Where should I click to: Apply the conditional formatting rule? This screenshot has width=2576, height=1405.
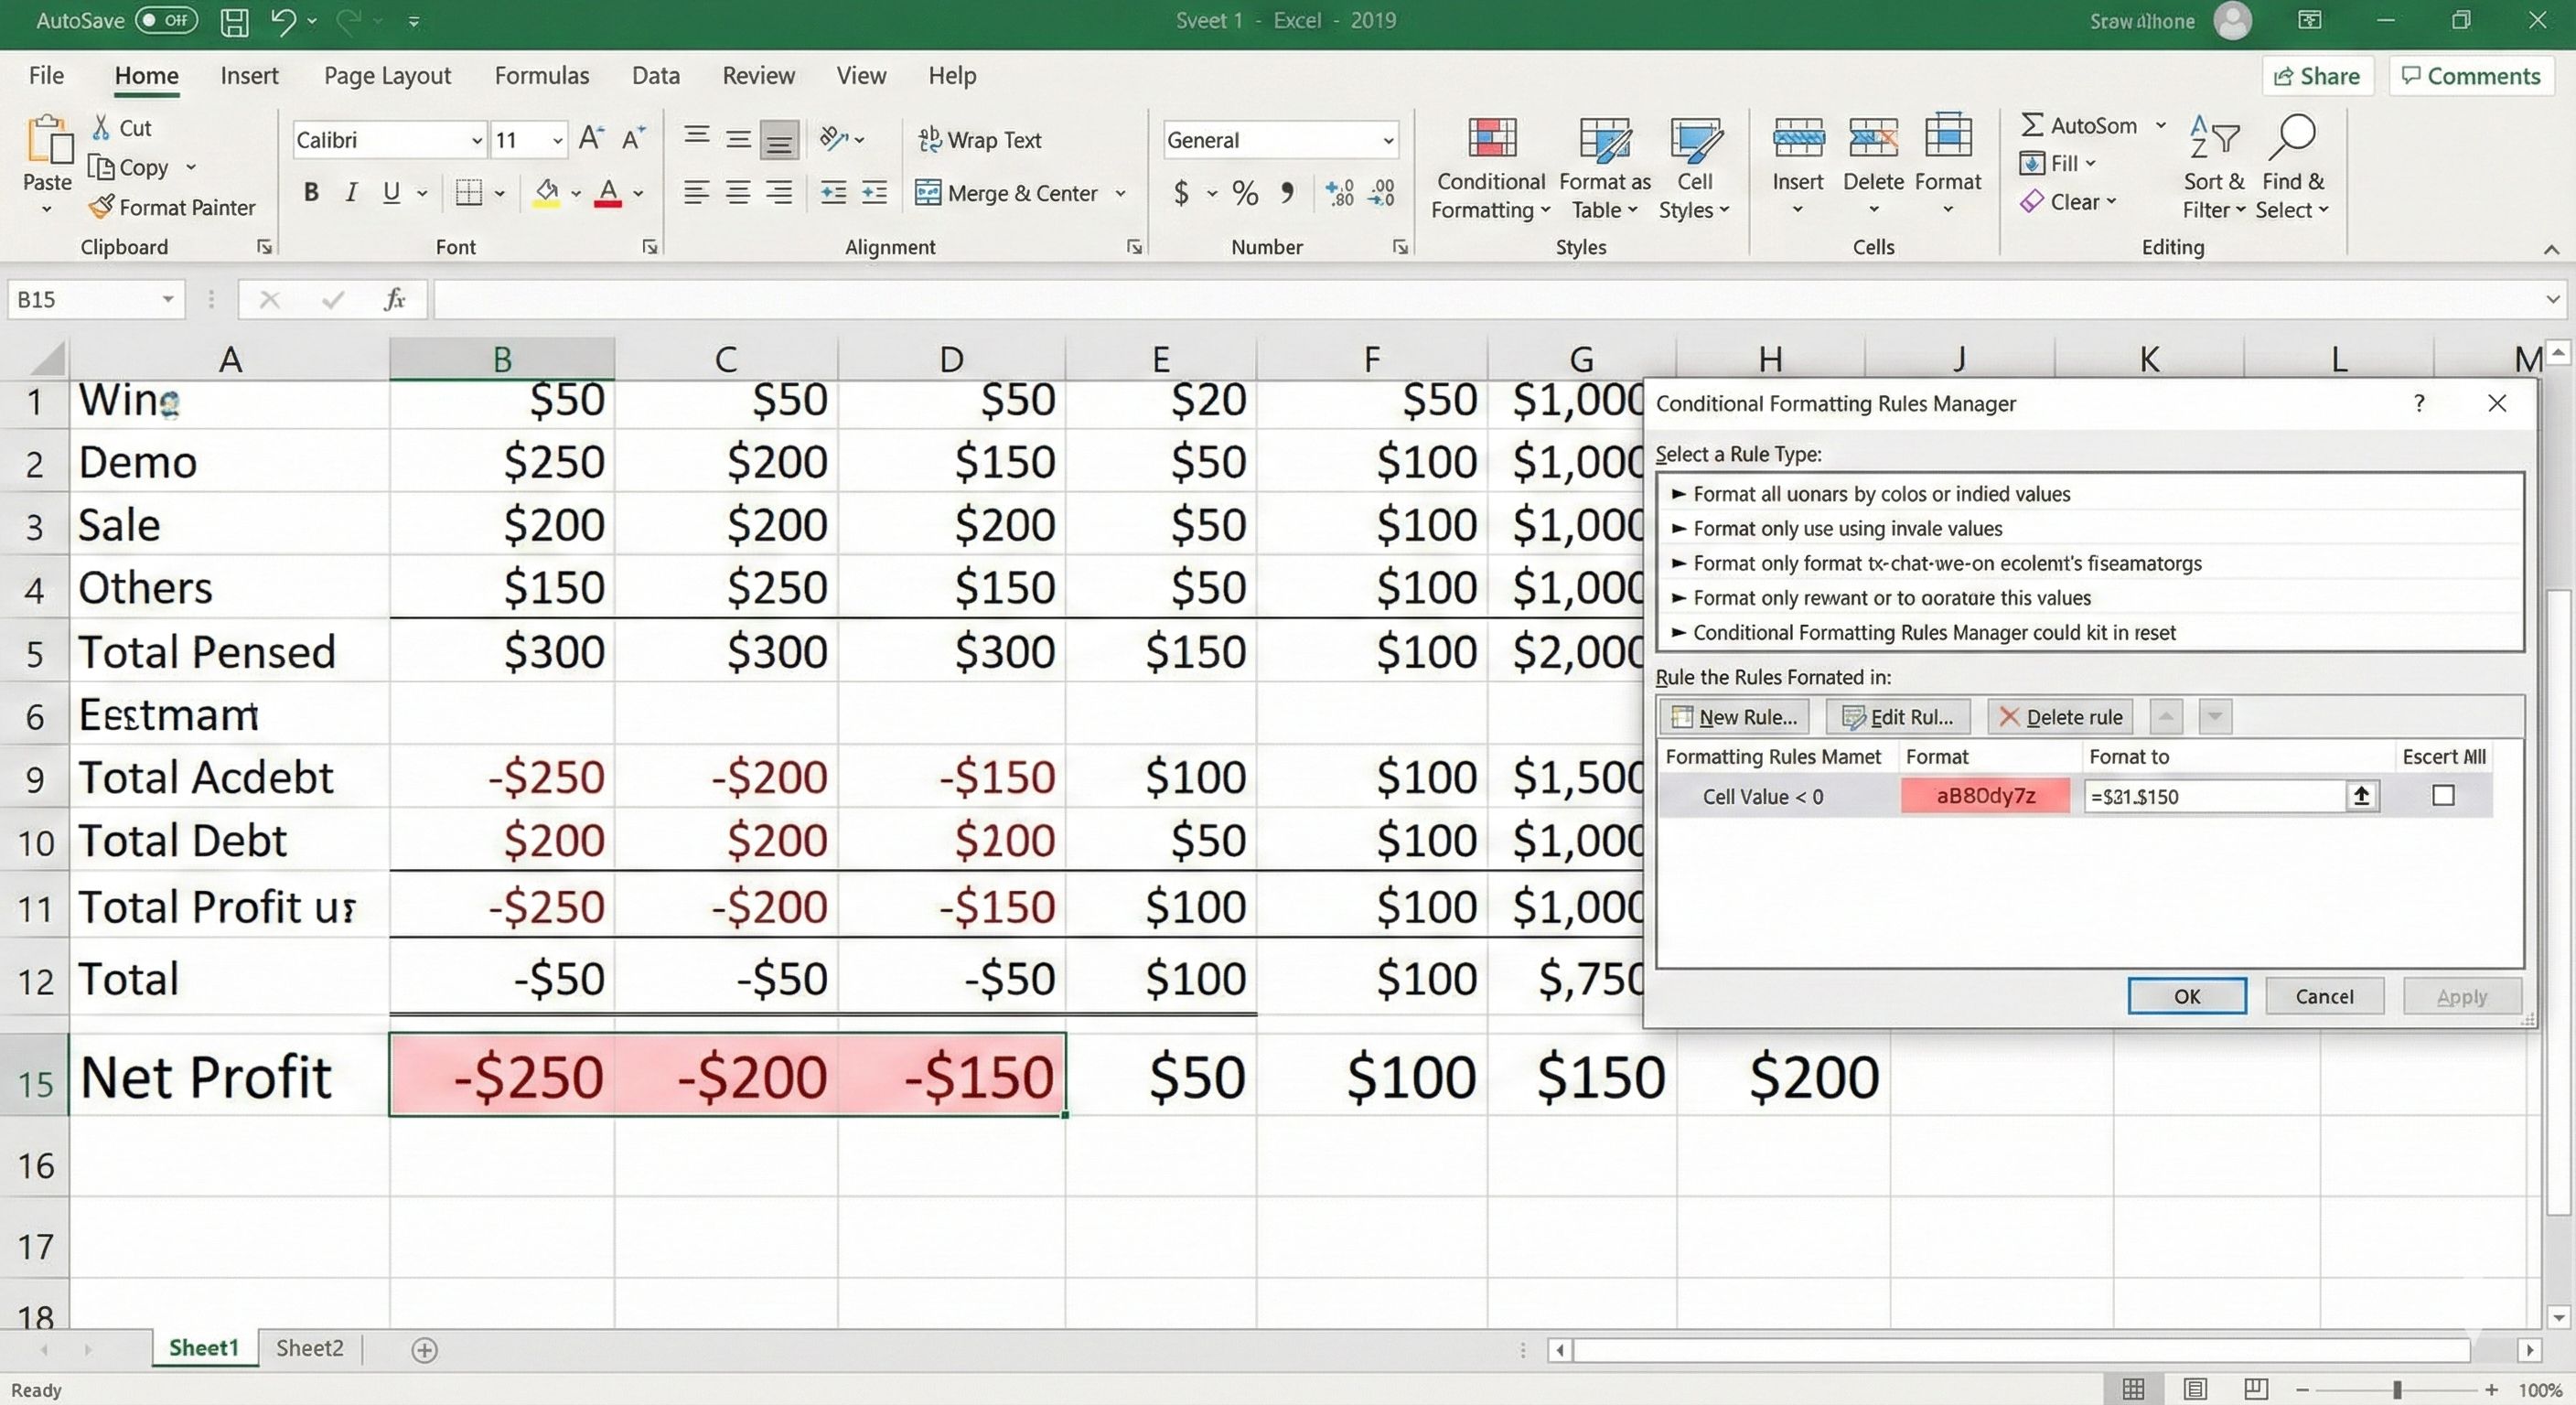coord(2461,995)
